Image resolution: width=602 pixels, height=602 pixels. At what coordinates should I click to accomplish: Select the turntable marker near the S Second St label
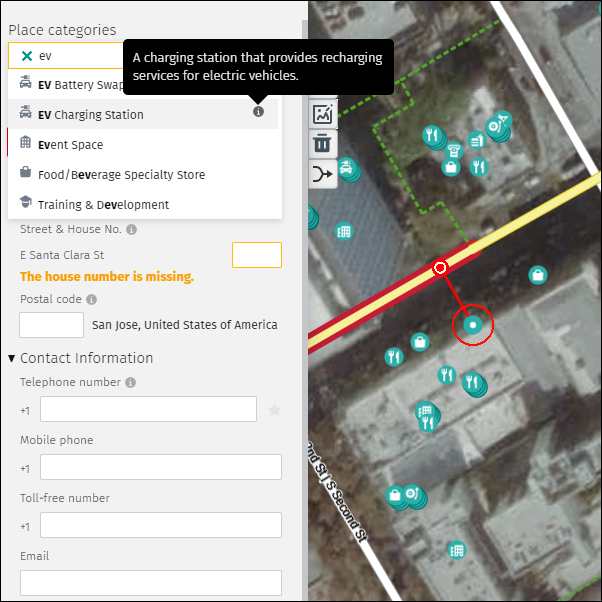pos(413,495)
